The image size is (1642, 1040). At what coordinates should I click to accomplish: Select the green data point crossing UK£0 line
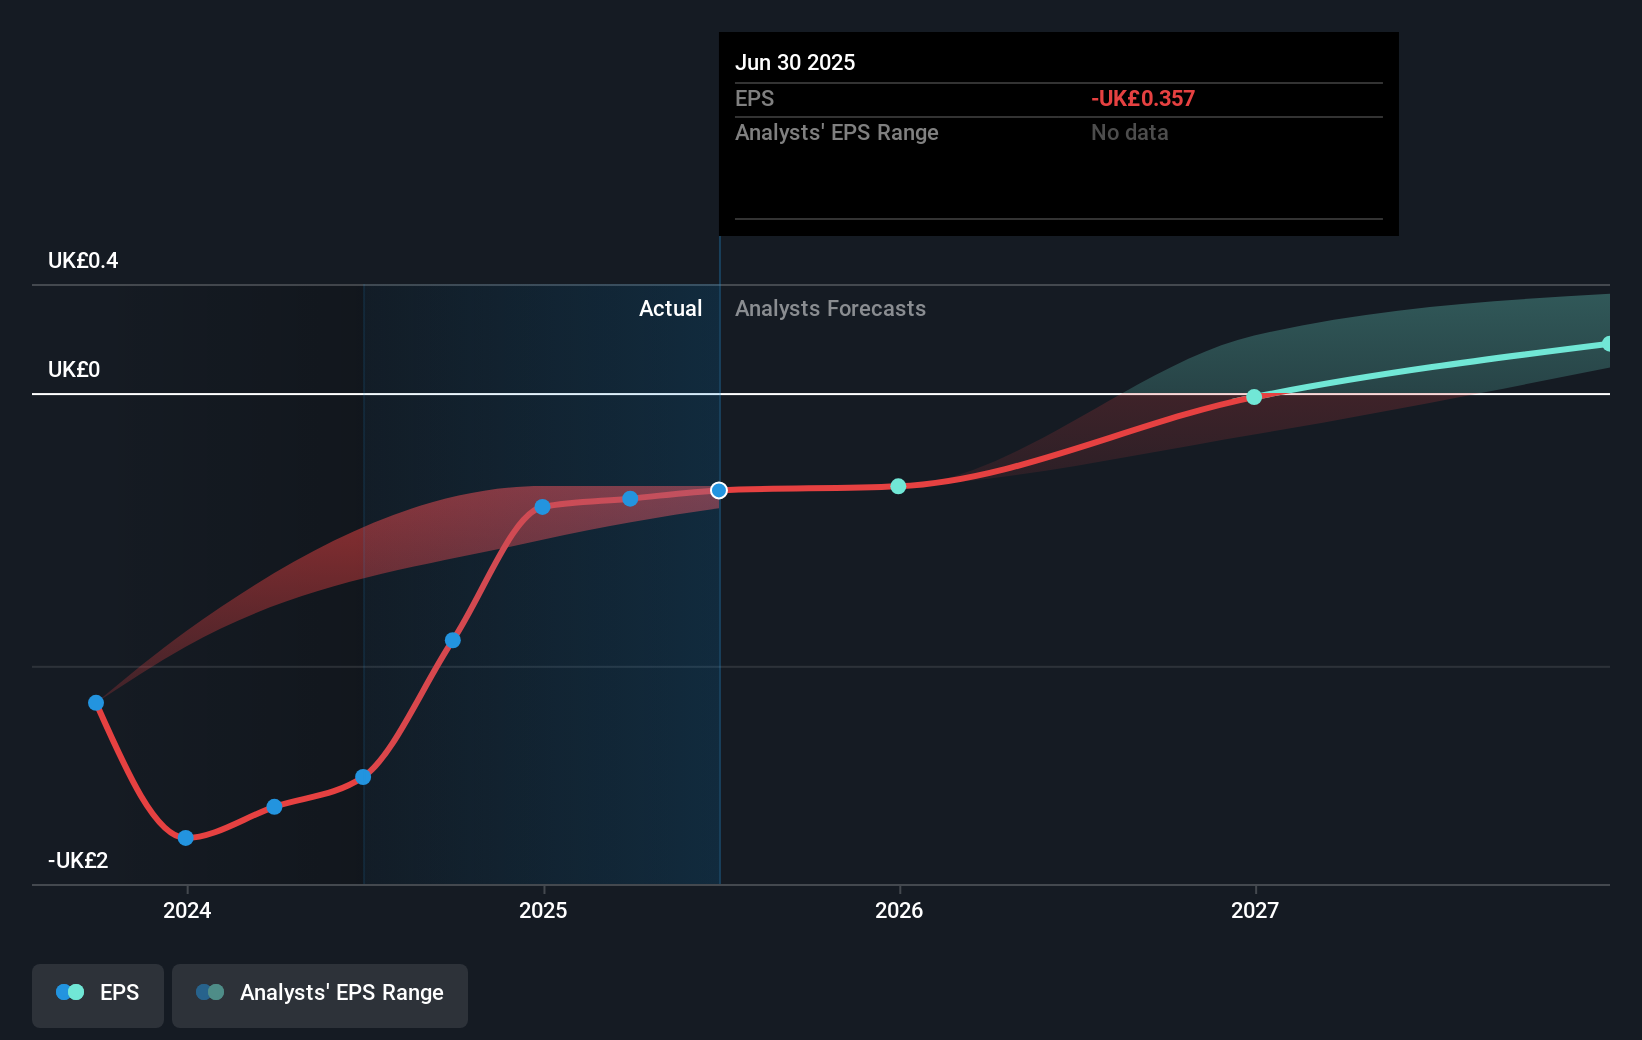point(1254,397)
